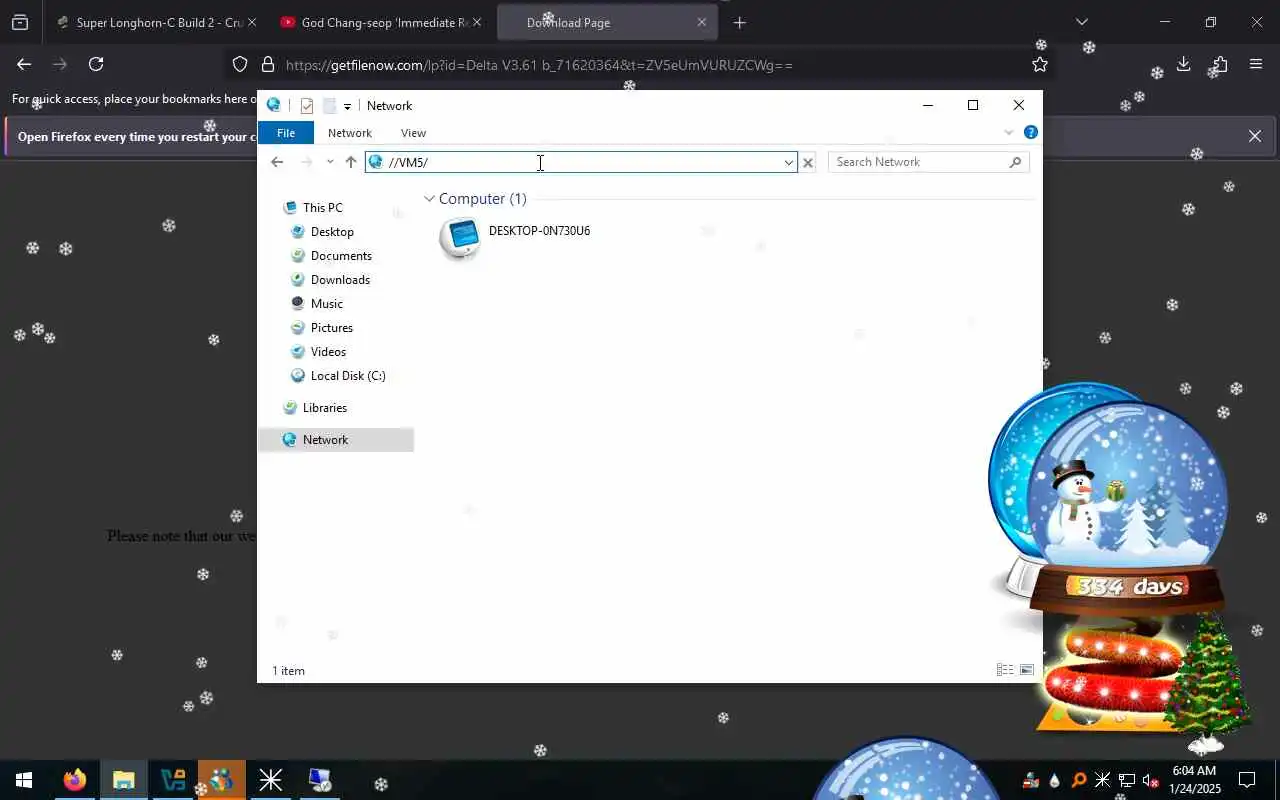Click the tray volume muted icon
Screen dimensions: 1280x800
pyautogui.click(x=1151, y=780)
